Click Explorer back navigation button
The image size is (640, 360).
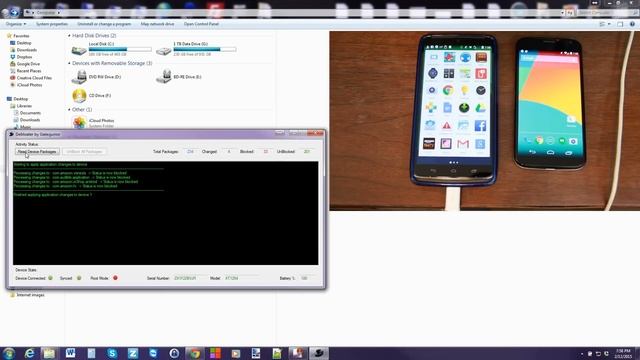click(5, 13)
